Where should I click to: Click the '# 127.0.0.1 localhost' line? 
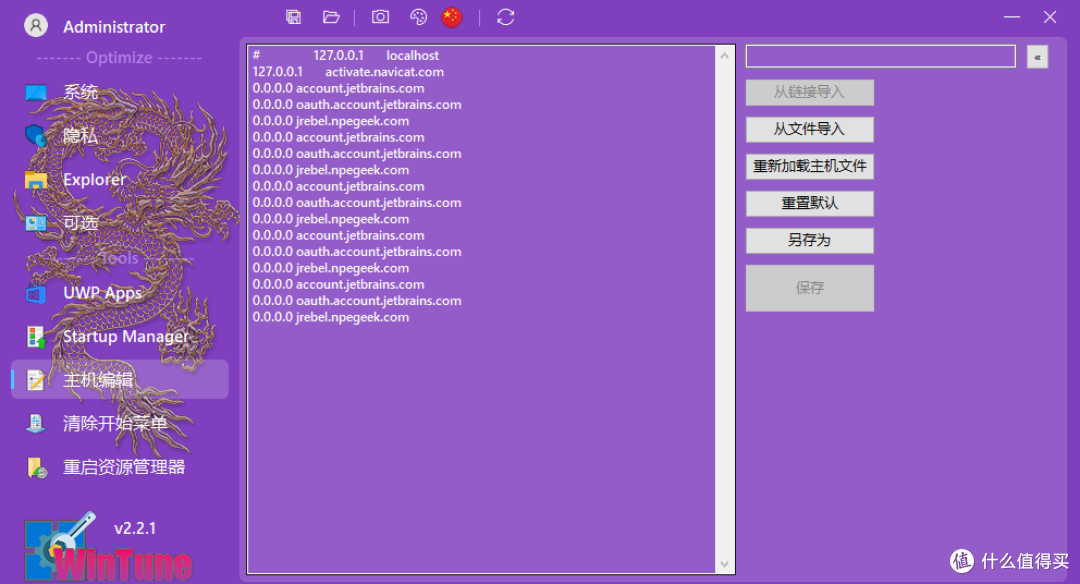(346, 55)
